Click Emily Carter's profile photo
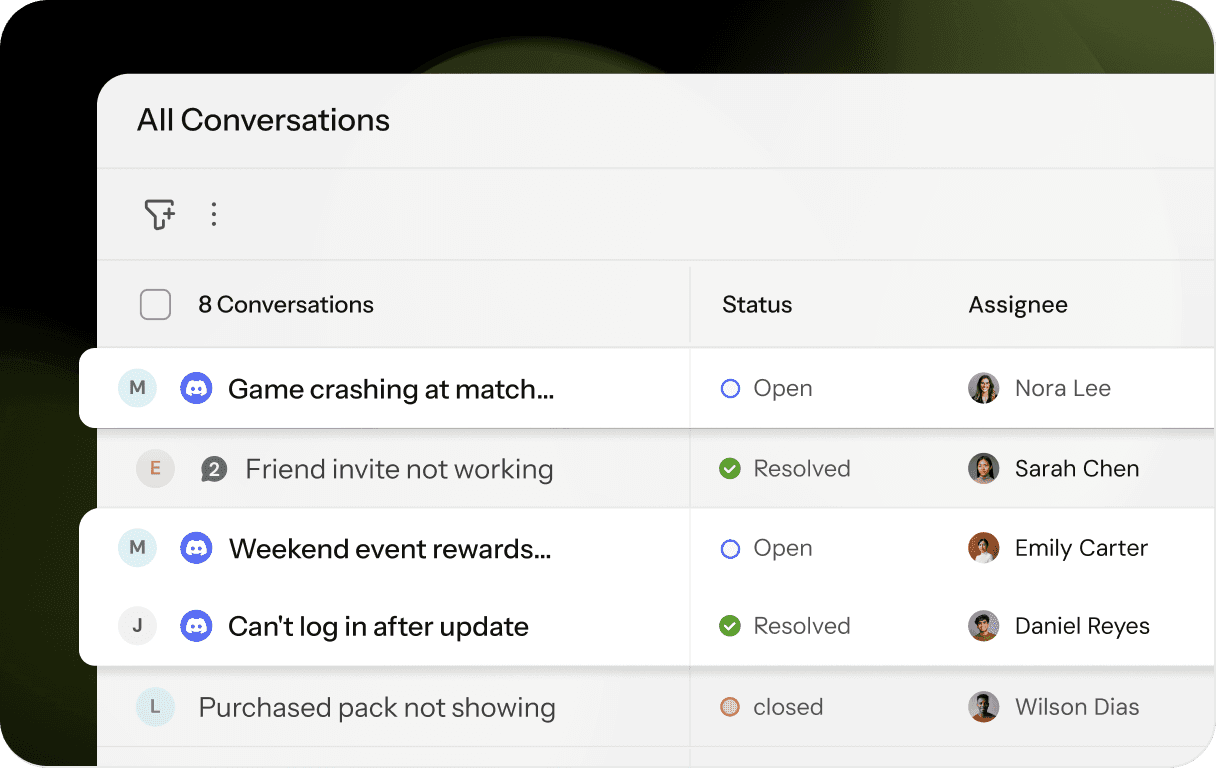Image resolution: width=1216 pixels, height=768 pixels. (x=984, y=548)
